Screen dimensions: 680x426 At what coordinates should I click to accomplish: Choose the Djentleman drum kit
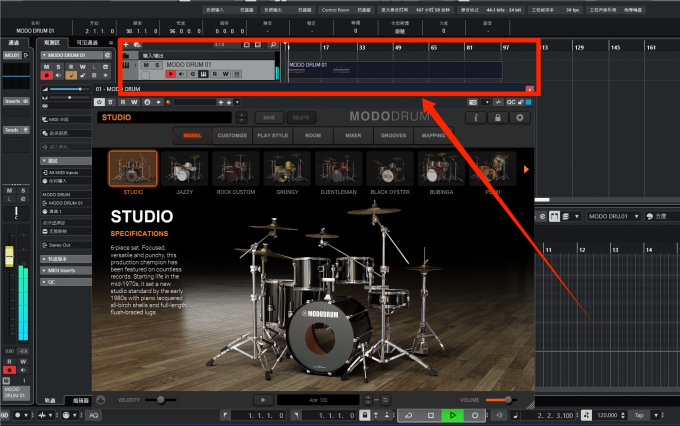click(x=338, y=168)
